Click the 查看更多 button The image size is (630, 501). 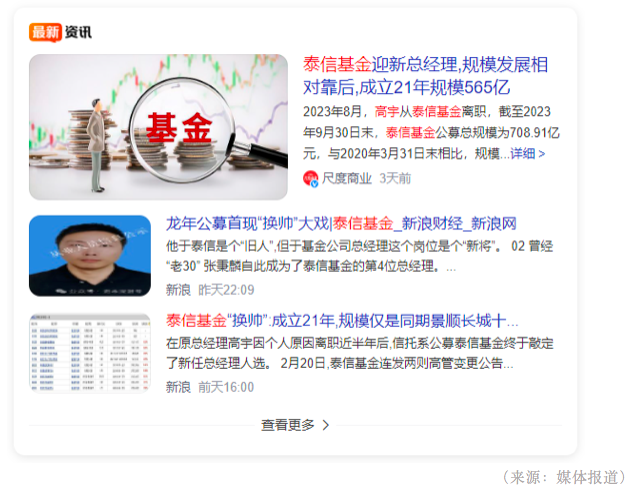pyautogui.click(x=295, y=425)
